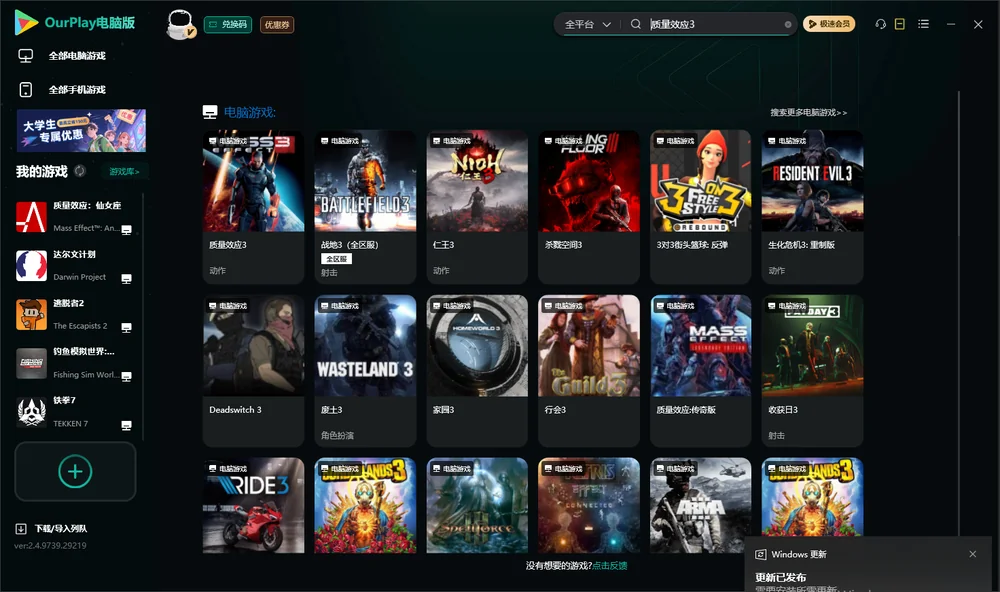The width and height of the screenshot is (1000, 592).
Task: Open 质量效应: 仙女座 in my games
Action: tap(76, 217)
